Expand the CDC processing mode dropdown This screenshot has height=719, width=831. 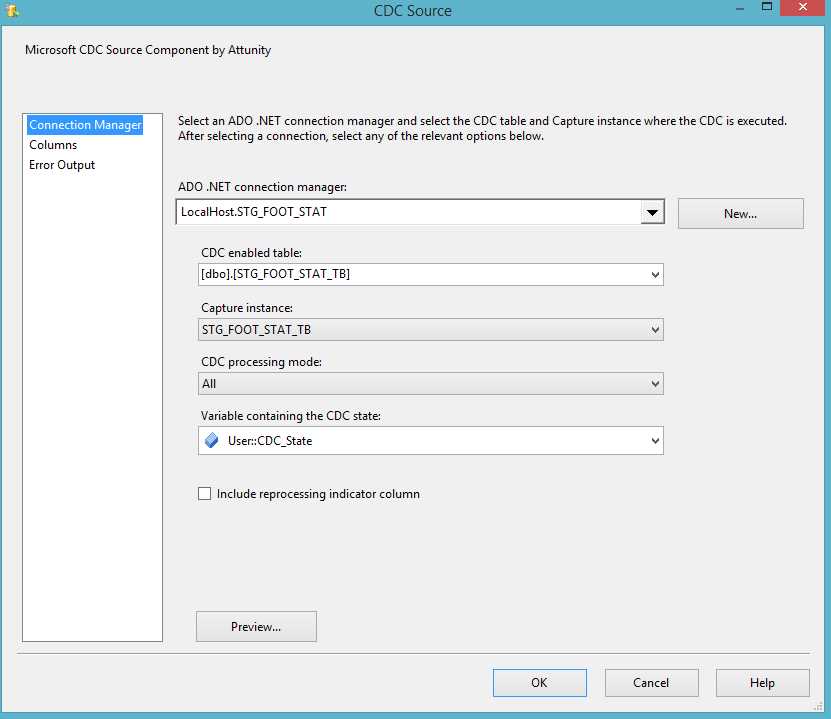coord(655,383)
